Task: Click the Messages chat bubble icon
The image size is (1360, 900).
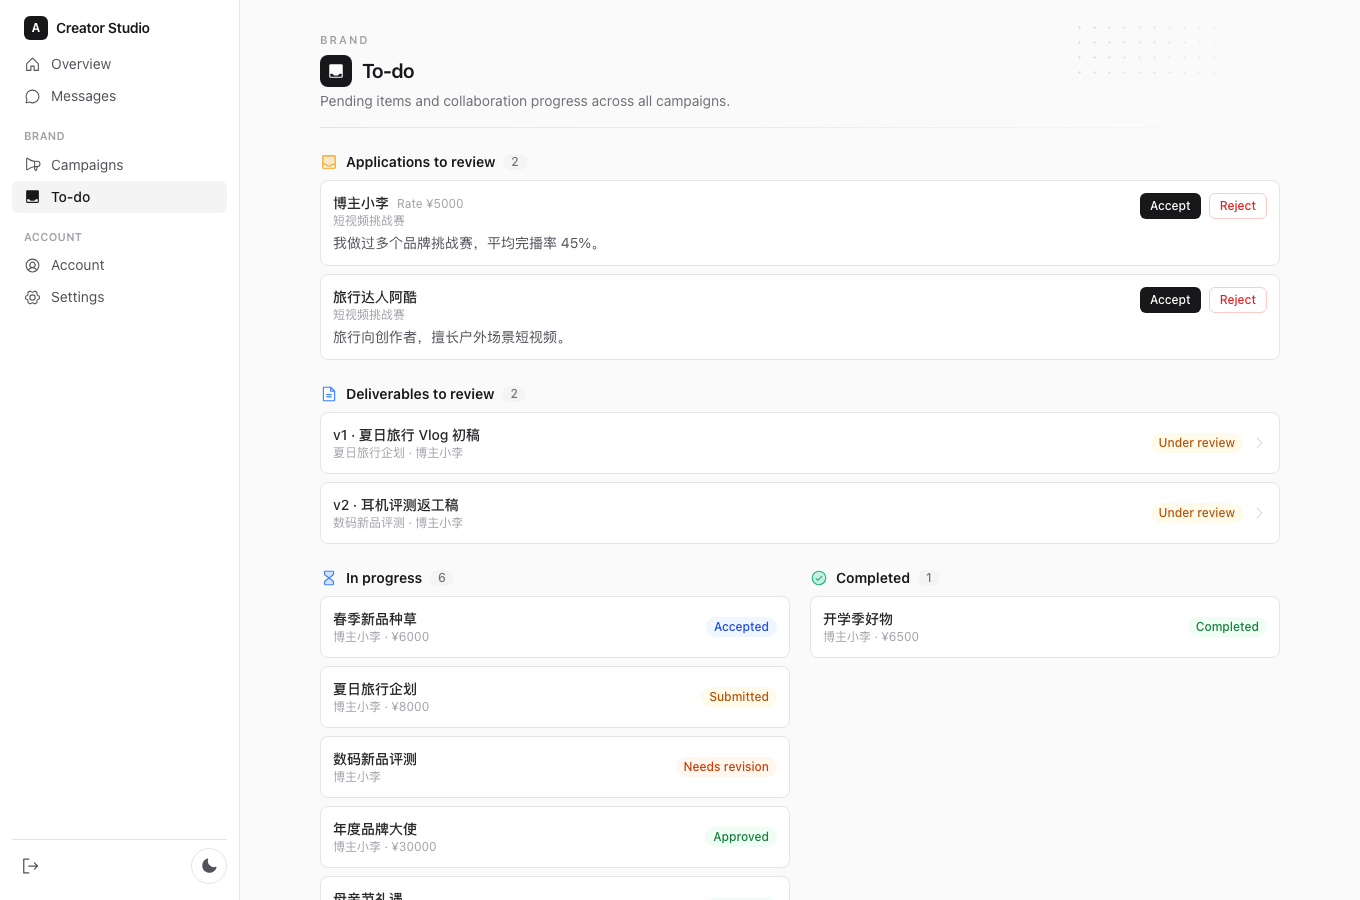Action: click(x=32, y=96)
